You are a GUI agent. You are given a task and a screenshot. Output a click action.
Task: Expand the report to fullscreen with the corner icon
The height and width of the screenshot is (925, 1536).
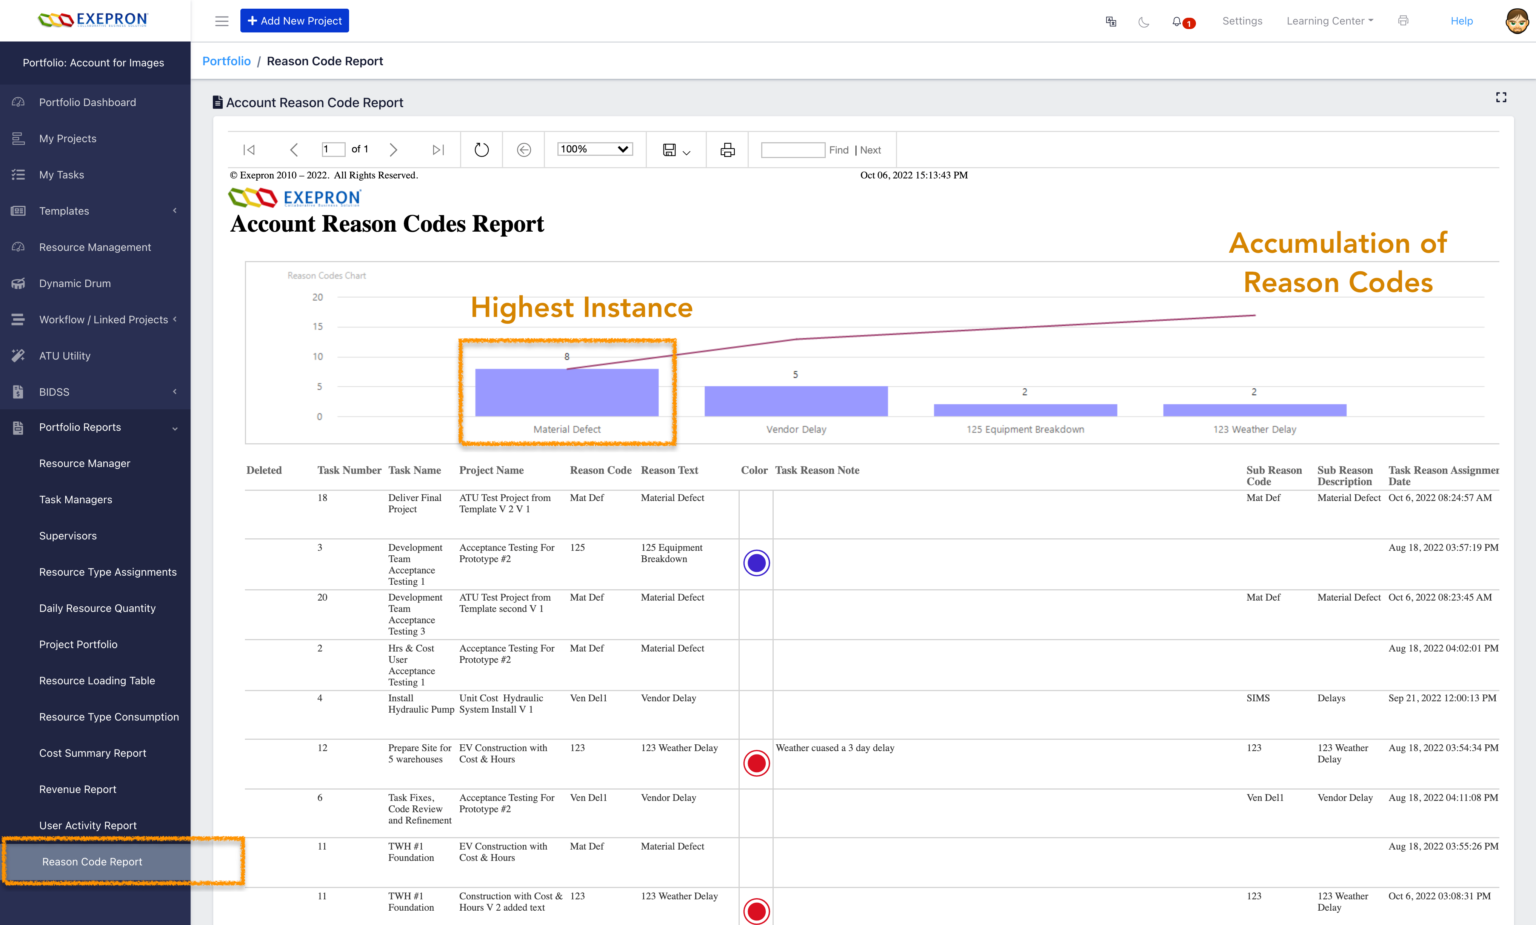(x=1500, y=97)
